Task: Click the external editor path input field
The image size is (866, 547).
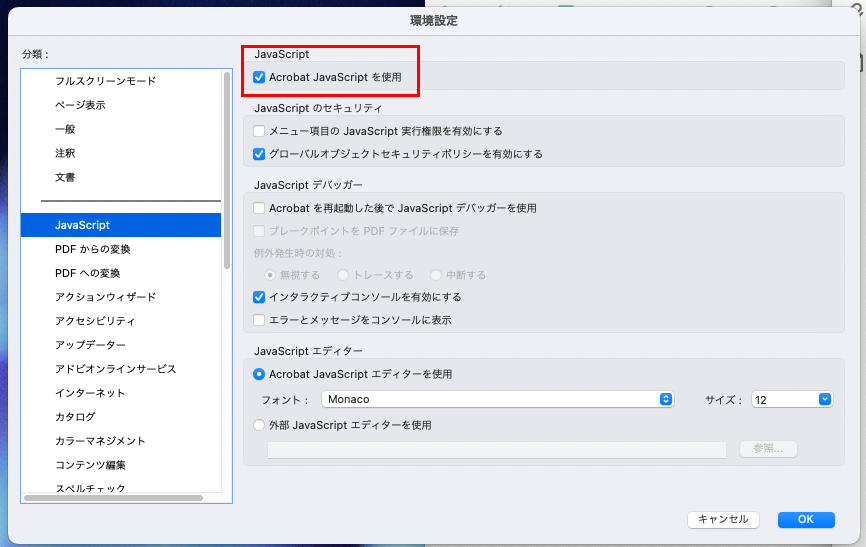Action: click(496, 450)
